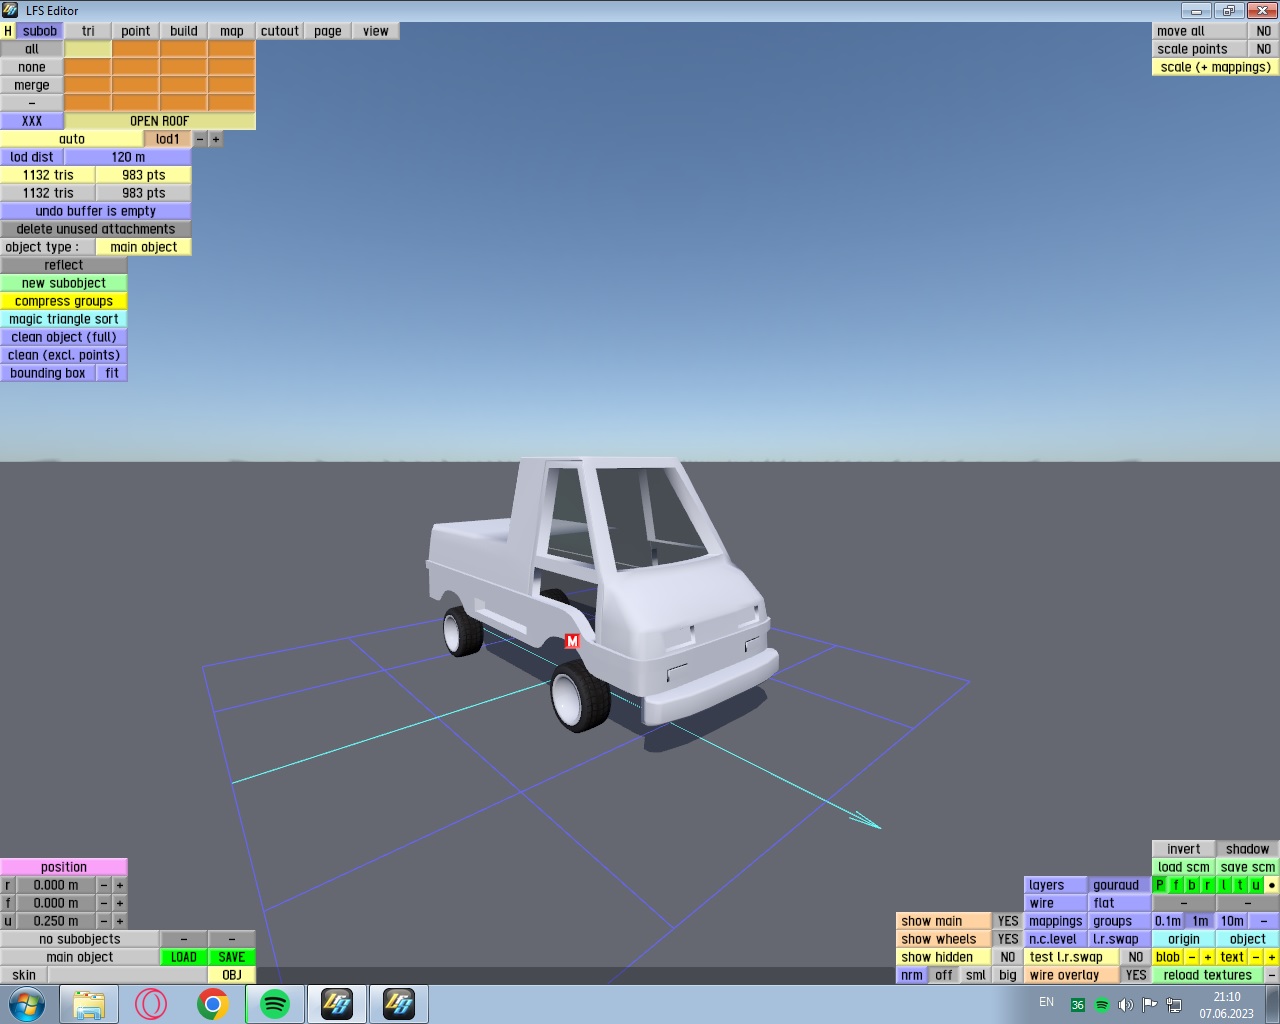1280x1024 pixels.
Task: Click the OBJ export button
Action: coord(232,975)
